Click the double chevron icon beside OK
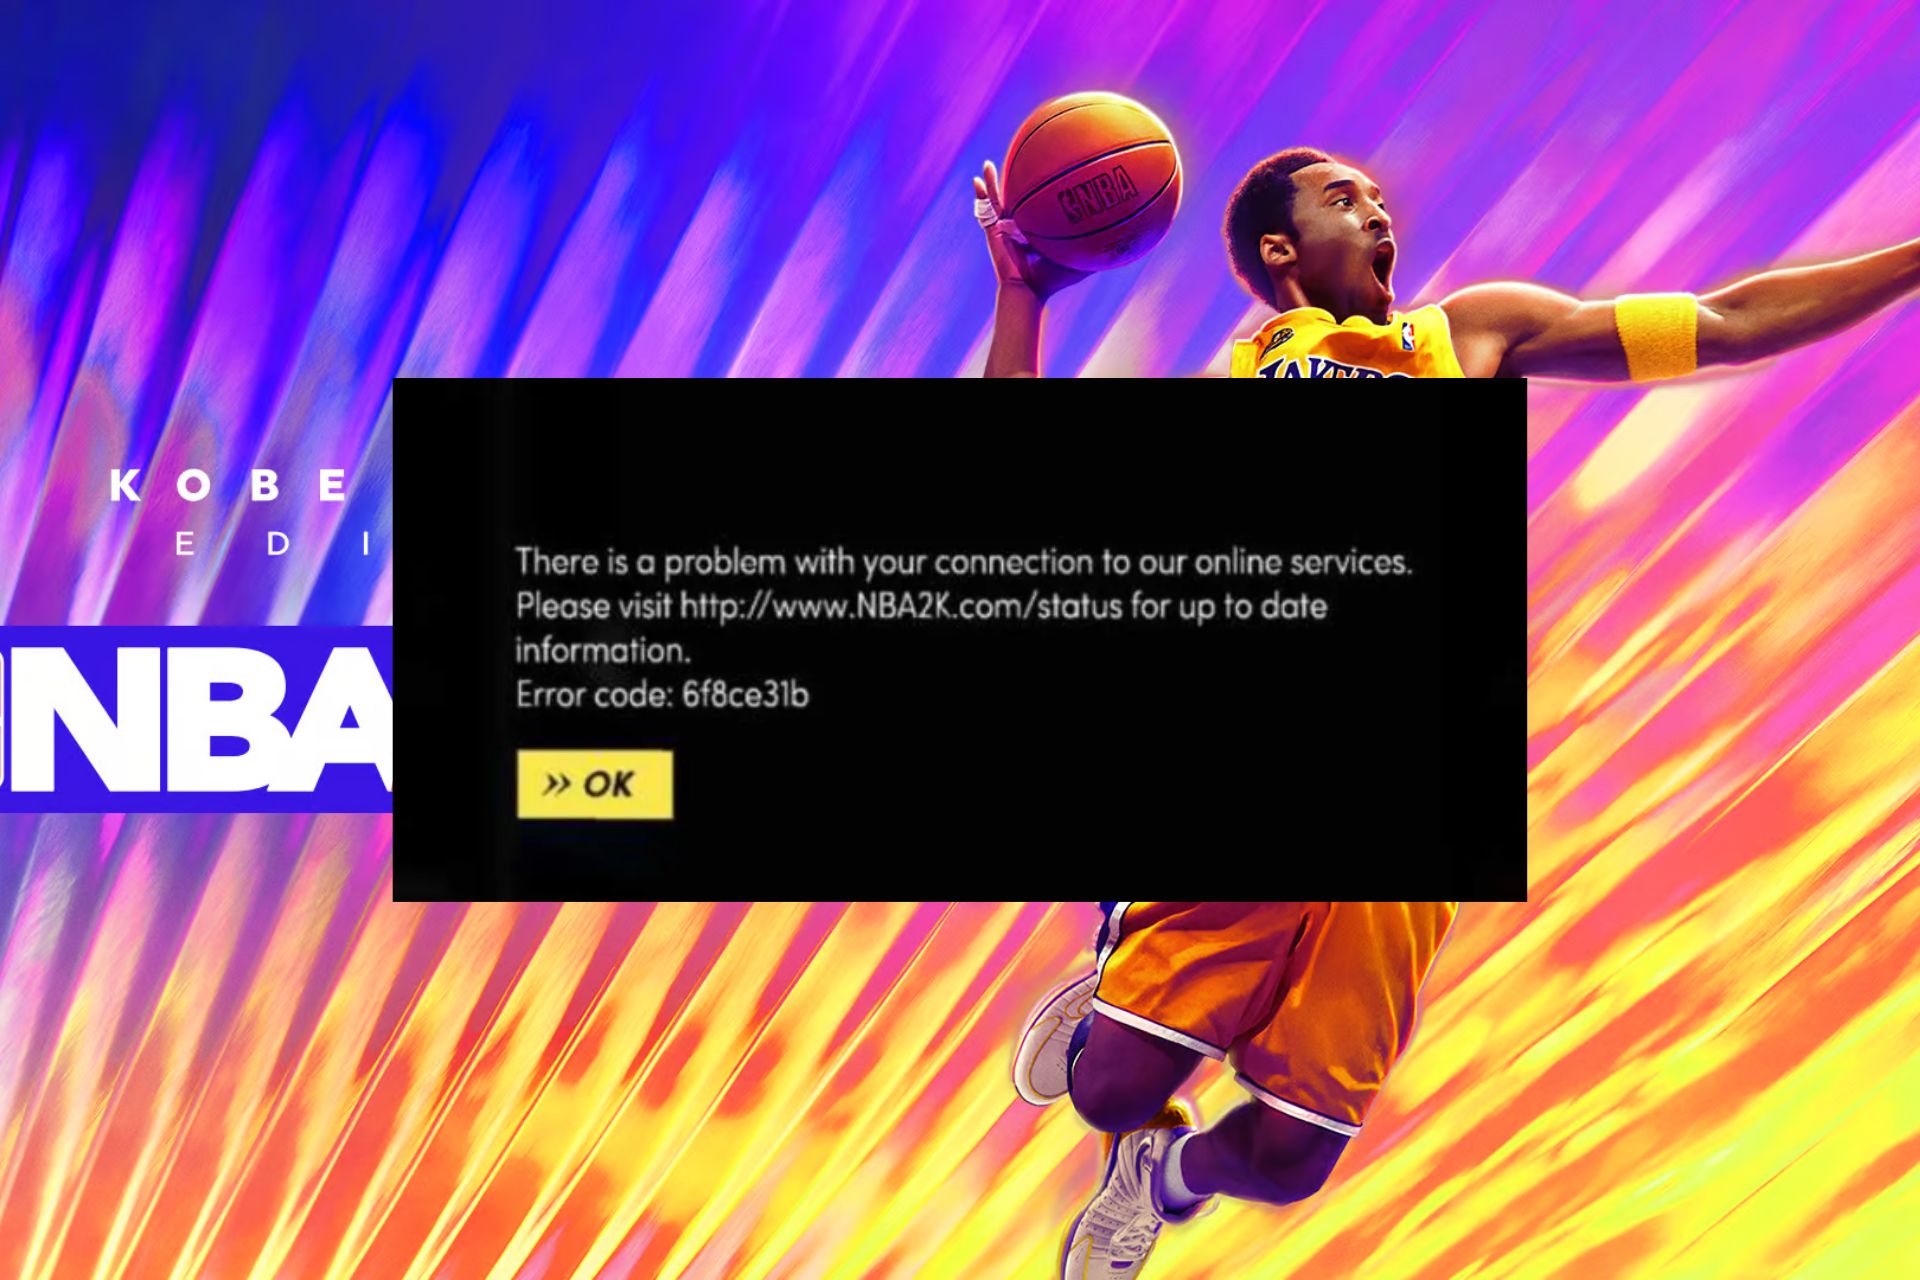The image size is (1920, 1280). pyautogui.click(x=556, y=783)
